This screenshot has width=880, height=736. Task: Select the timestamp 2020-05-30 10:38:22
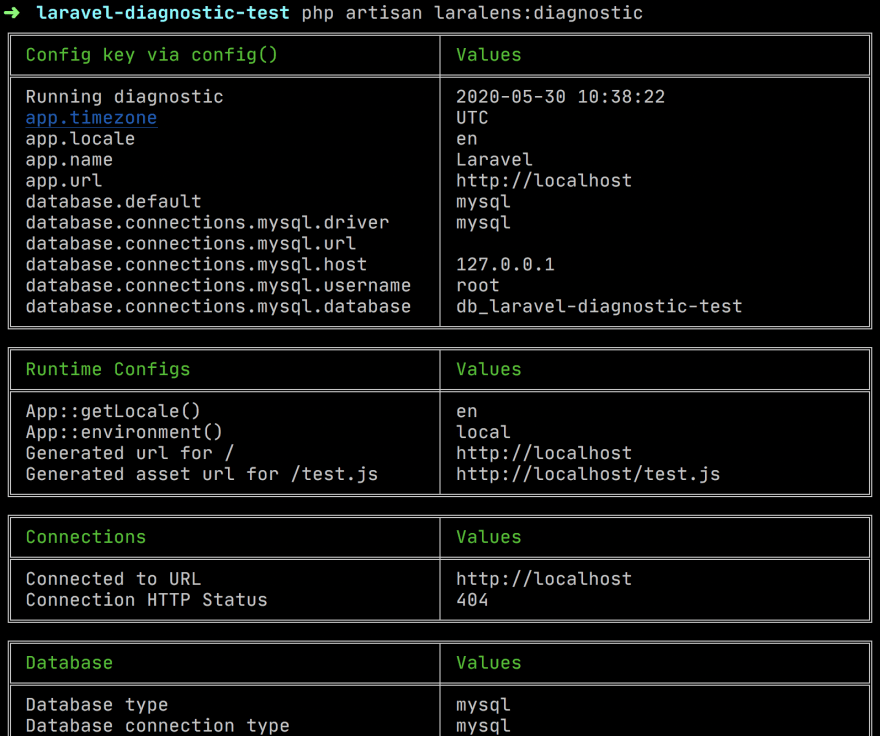560,97
